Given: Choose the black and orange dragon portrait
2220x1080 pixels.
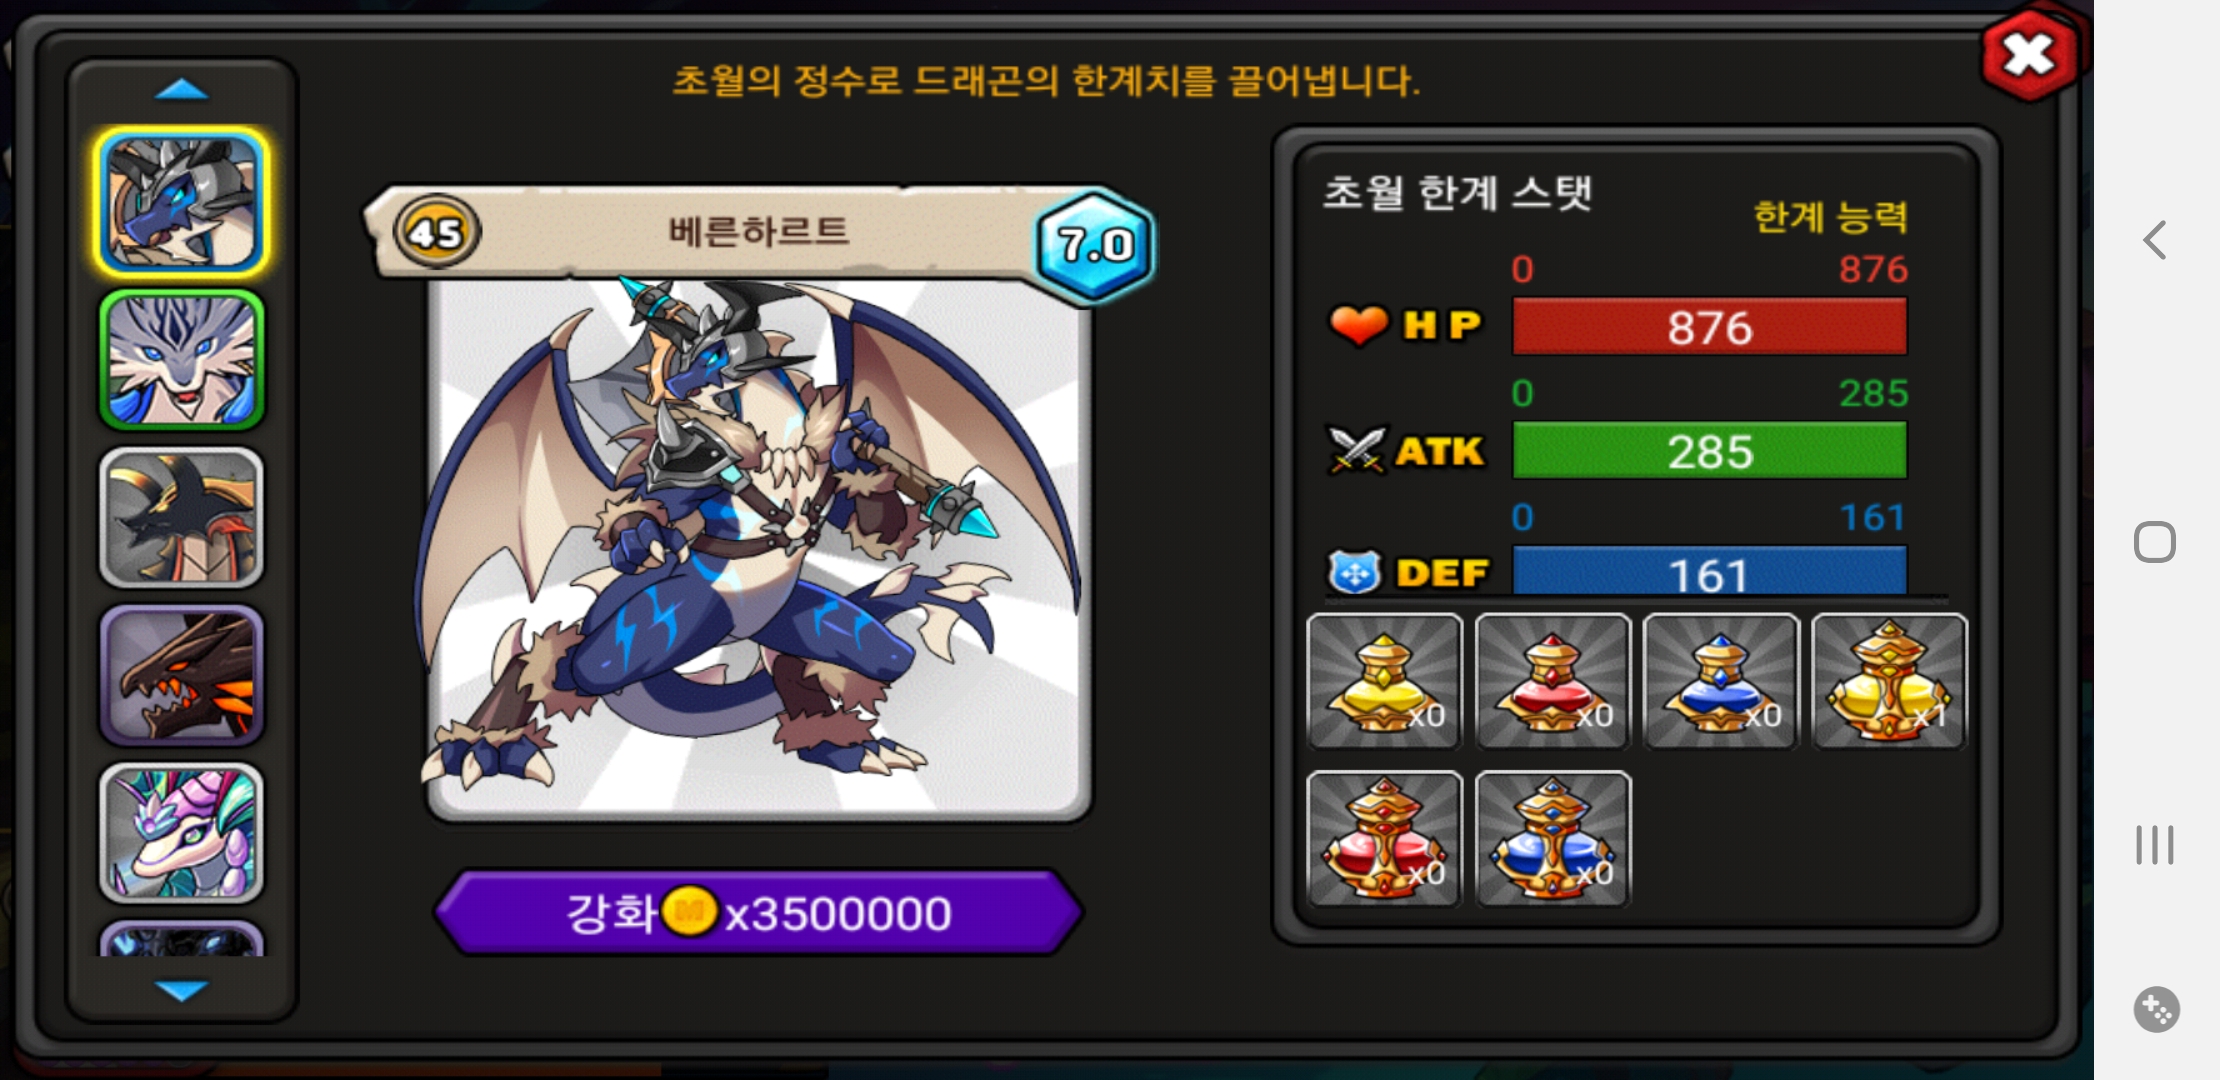Looking at the screenshot, I should point(182,676).
